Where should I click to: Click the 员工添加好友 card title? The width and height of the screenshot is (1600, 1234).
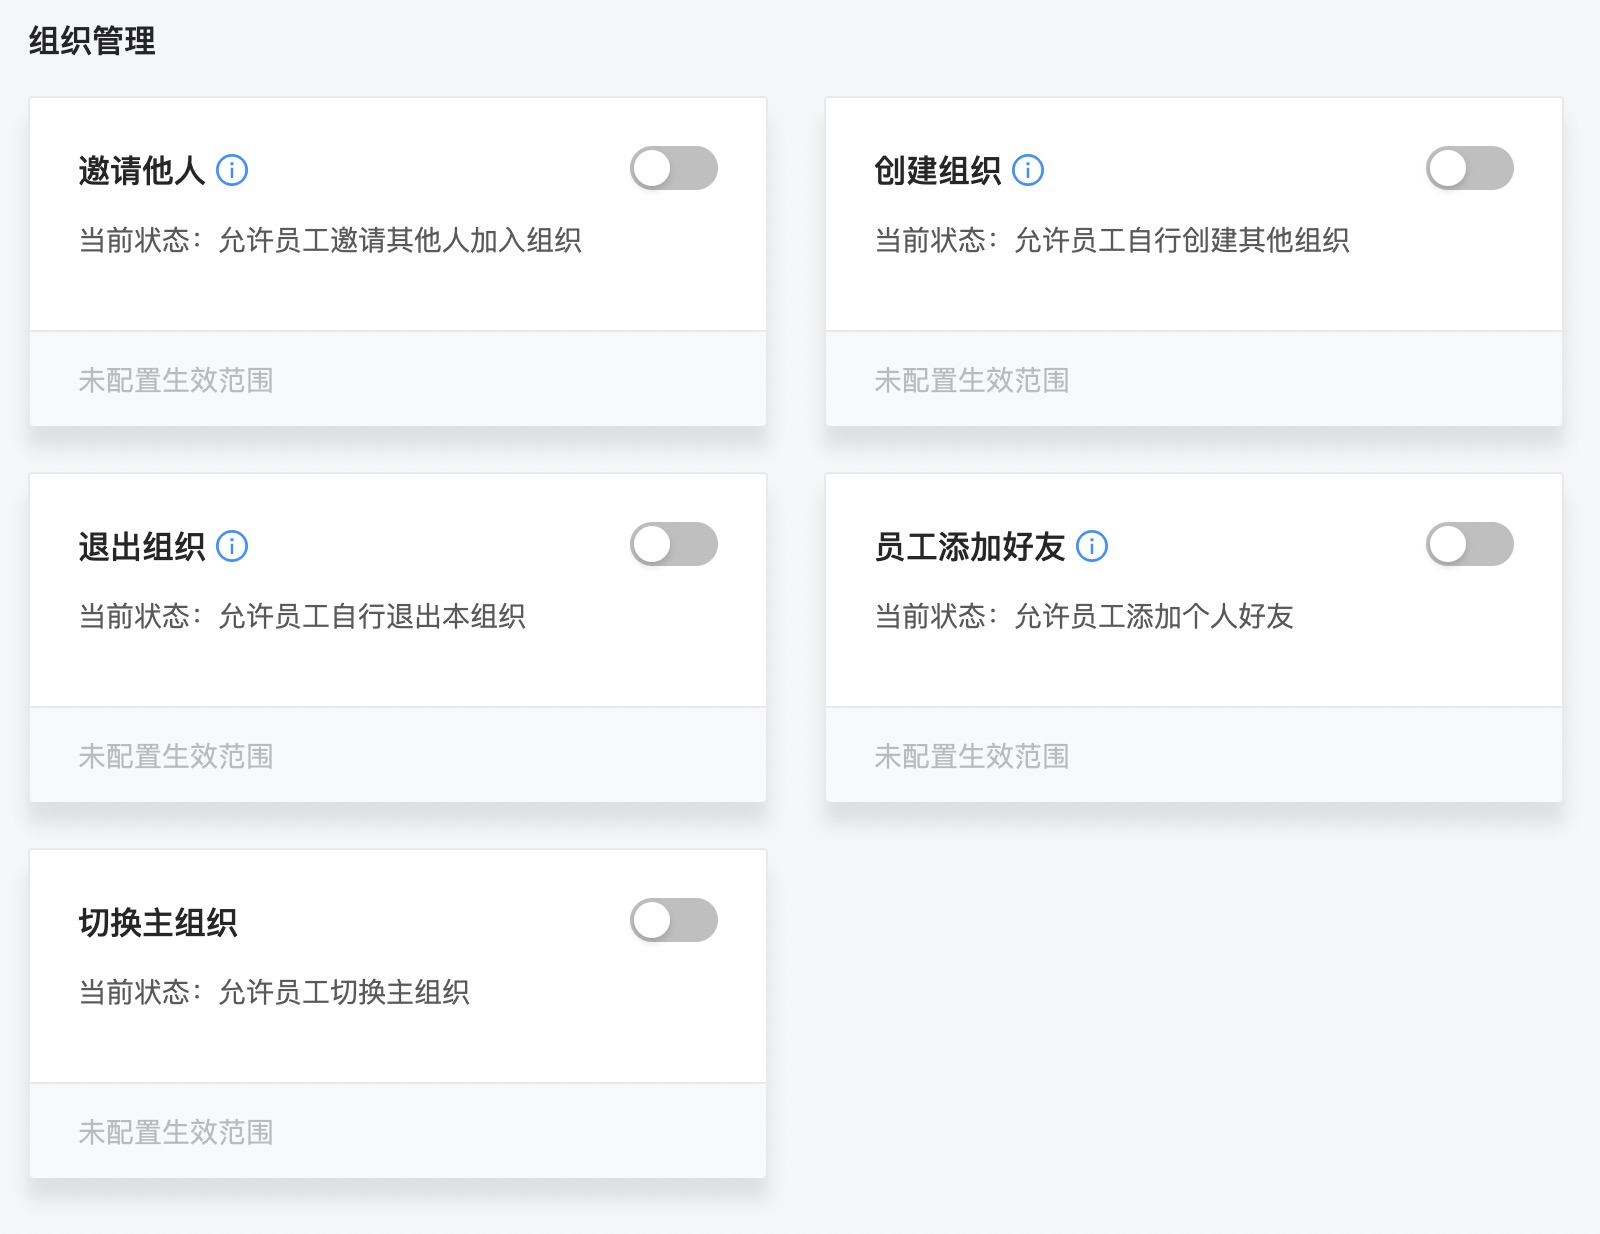tap(970, 547)
